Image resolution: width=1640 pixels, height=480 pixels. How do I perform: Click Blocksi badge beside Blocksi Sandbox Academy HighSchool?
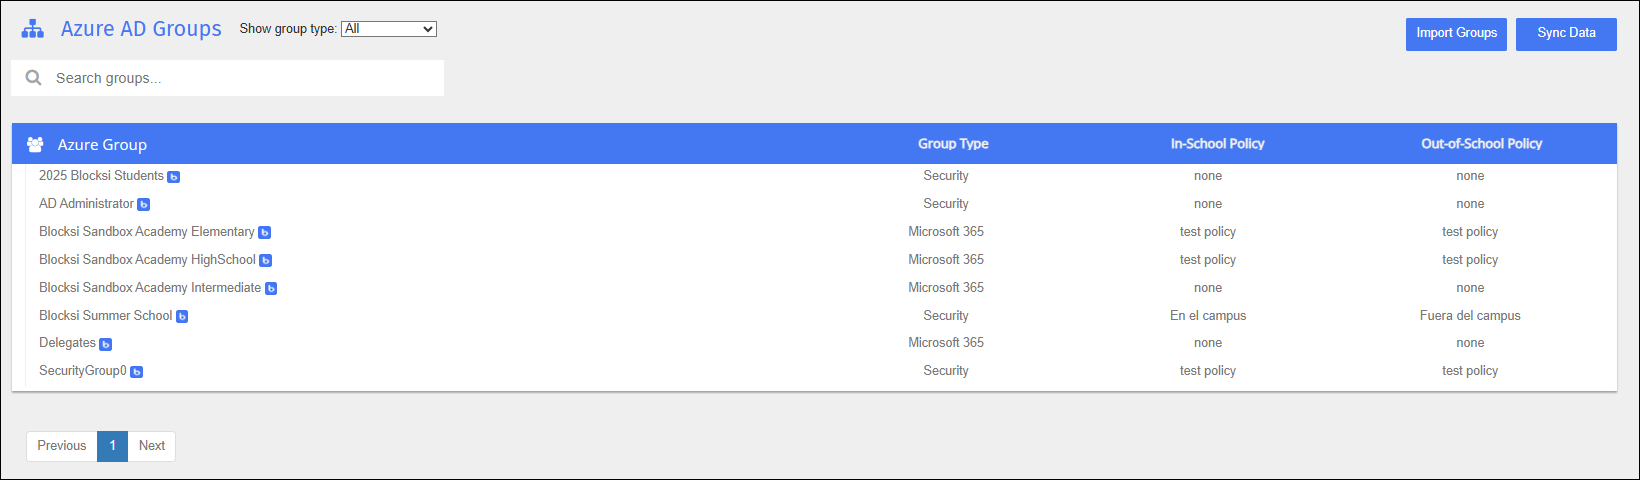[266, 261]
